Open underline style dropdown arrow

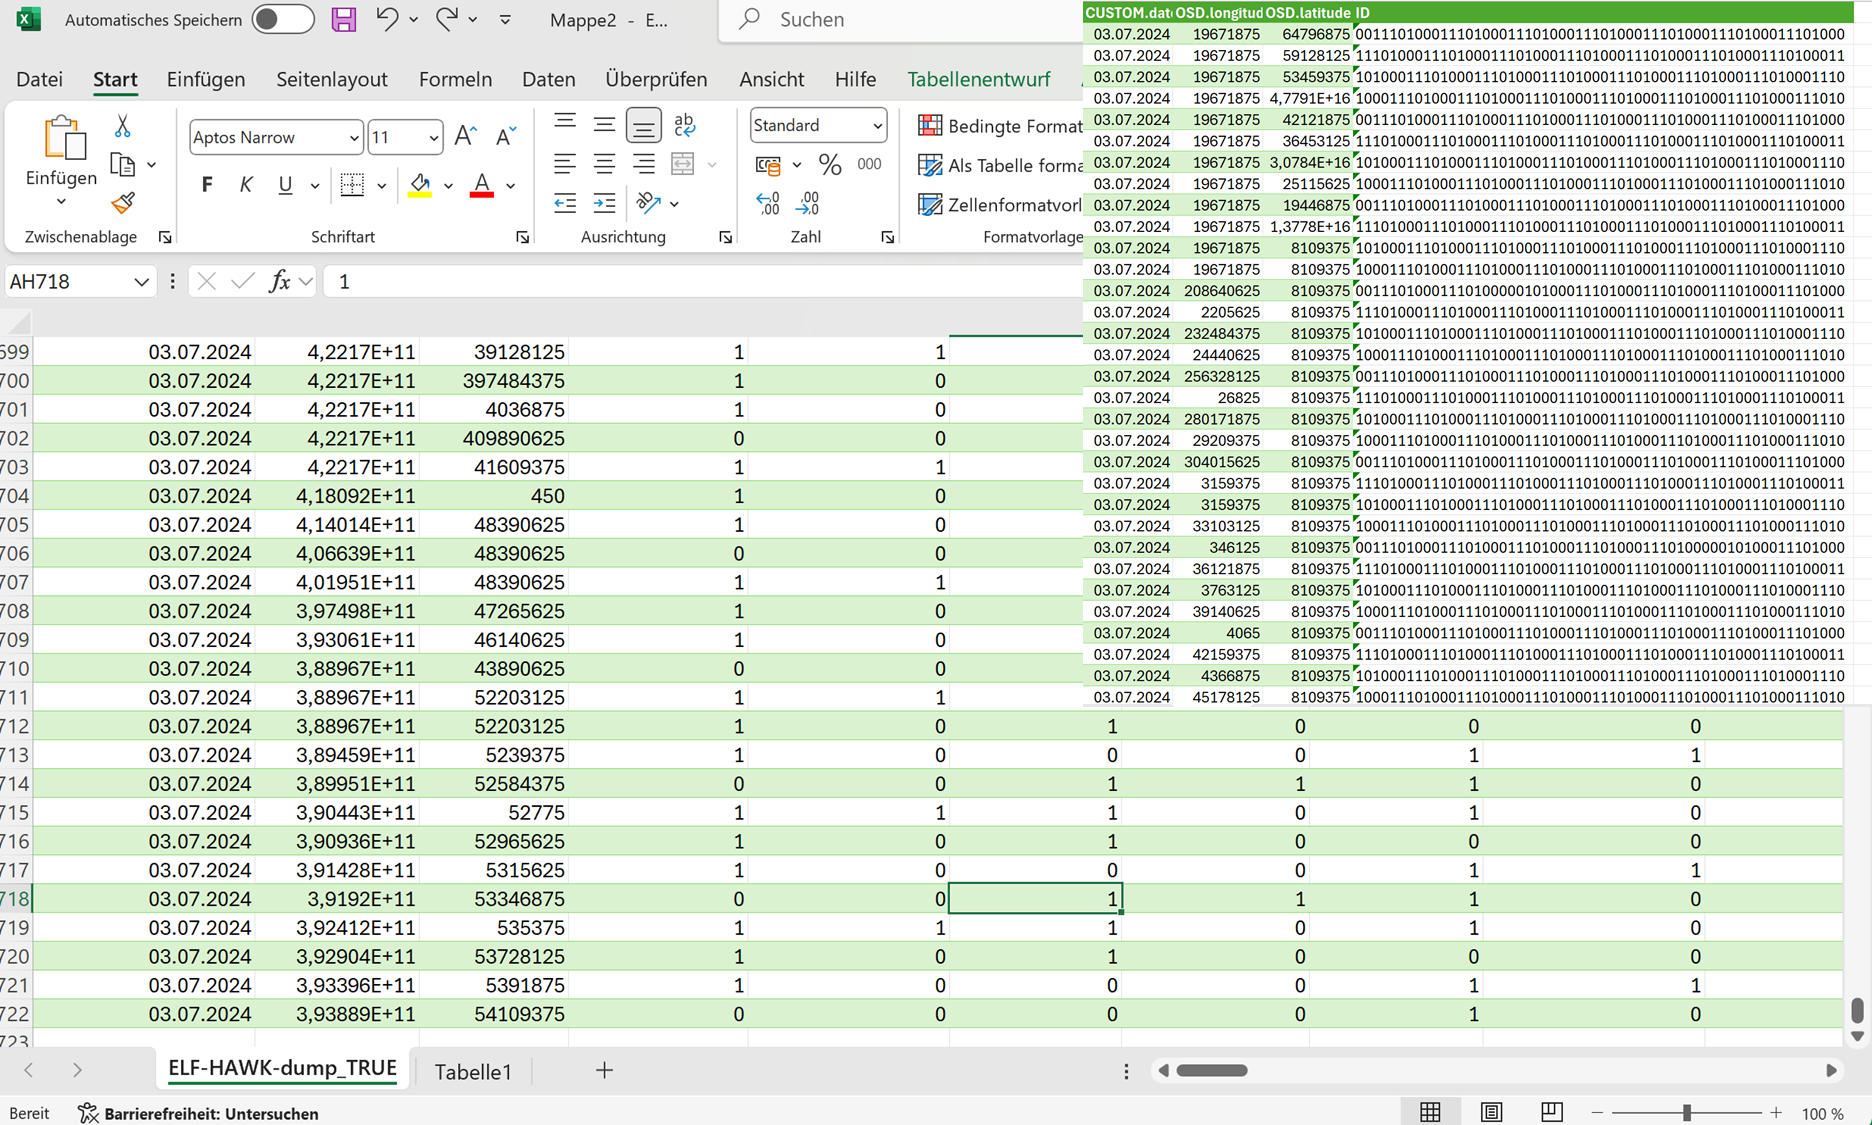coord(314,186)
